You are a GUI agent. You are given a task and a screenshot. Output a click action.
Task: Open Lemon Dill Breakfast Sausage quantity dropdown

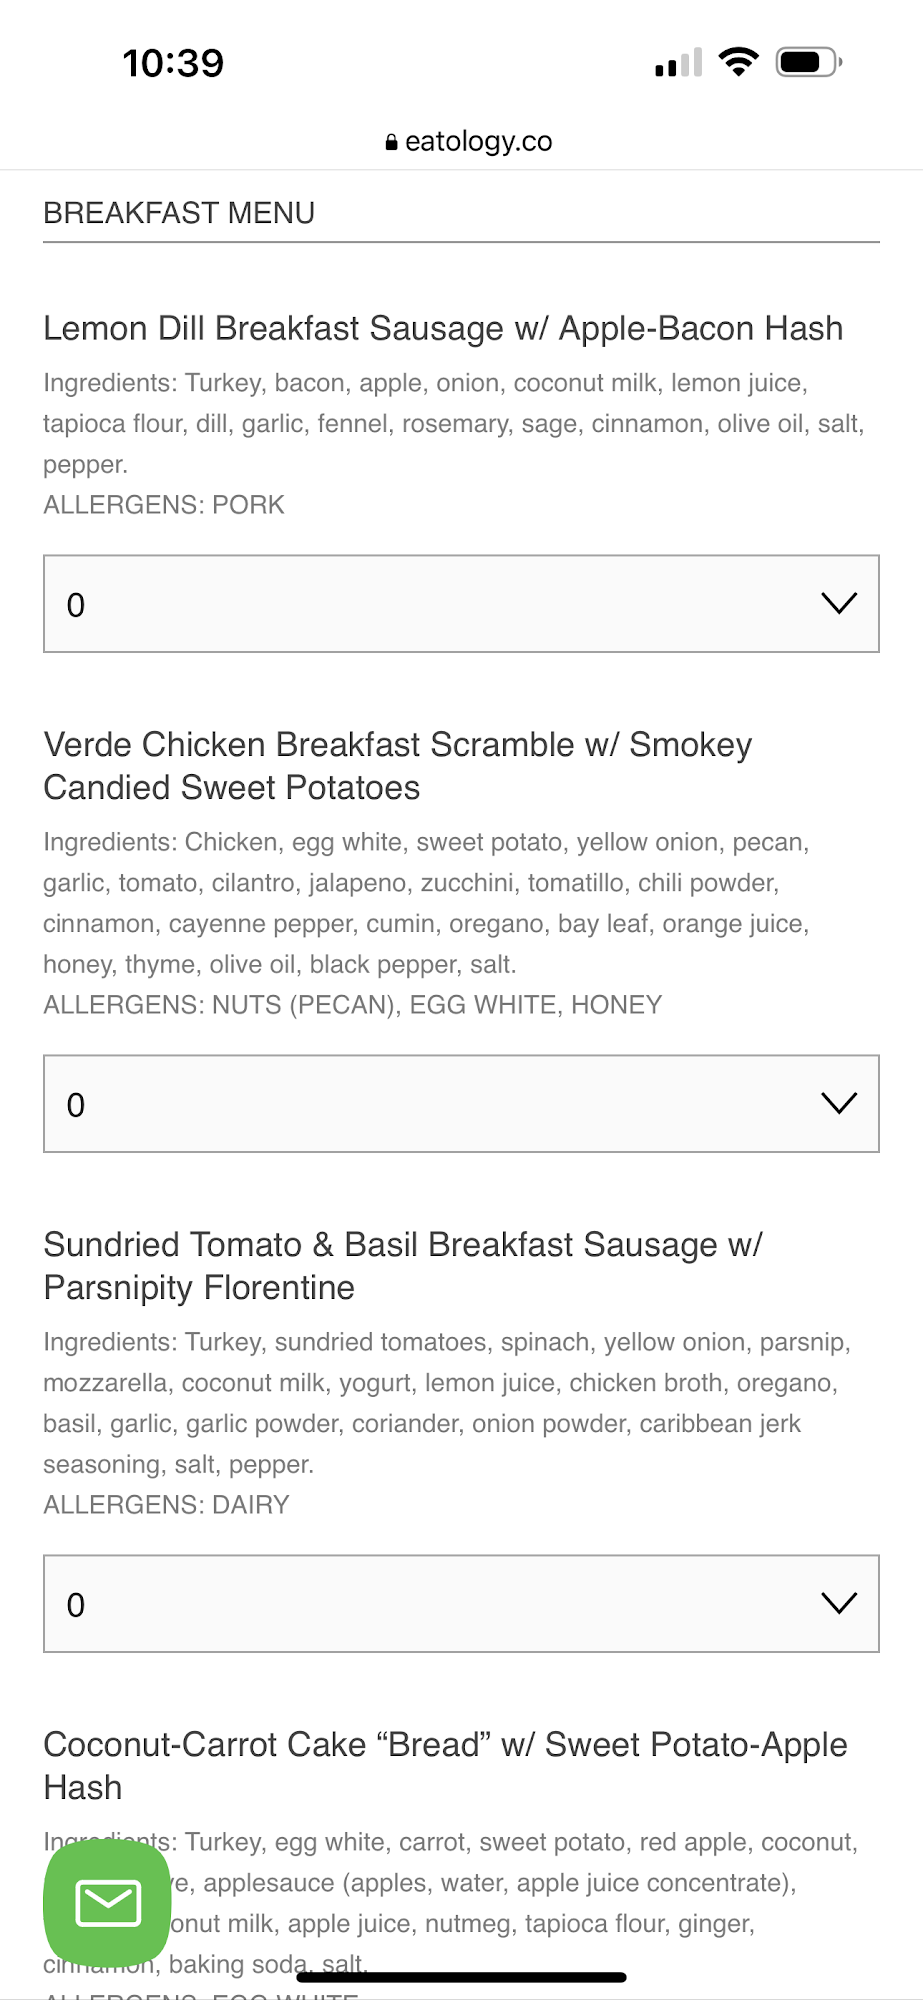click(x=461, y=604)
